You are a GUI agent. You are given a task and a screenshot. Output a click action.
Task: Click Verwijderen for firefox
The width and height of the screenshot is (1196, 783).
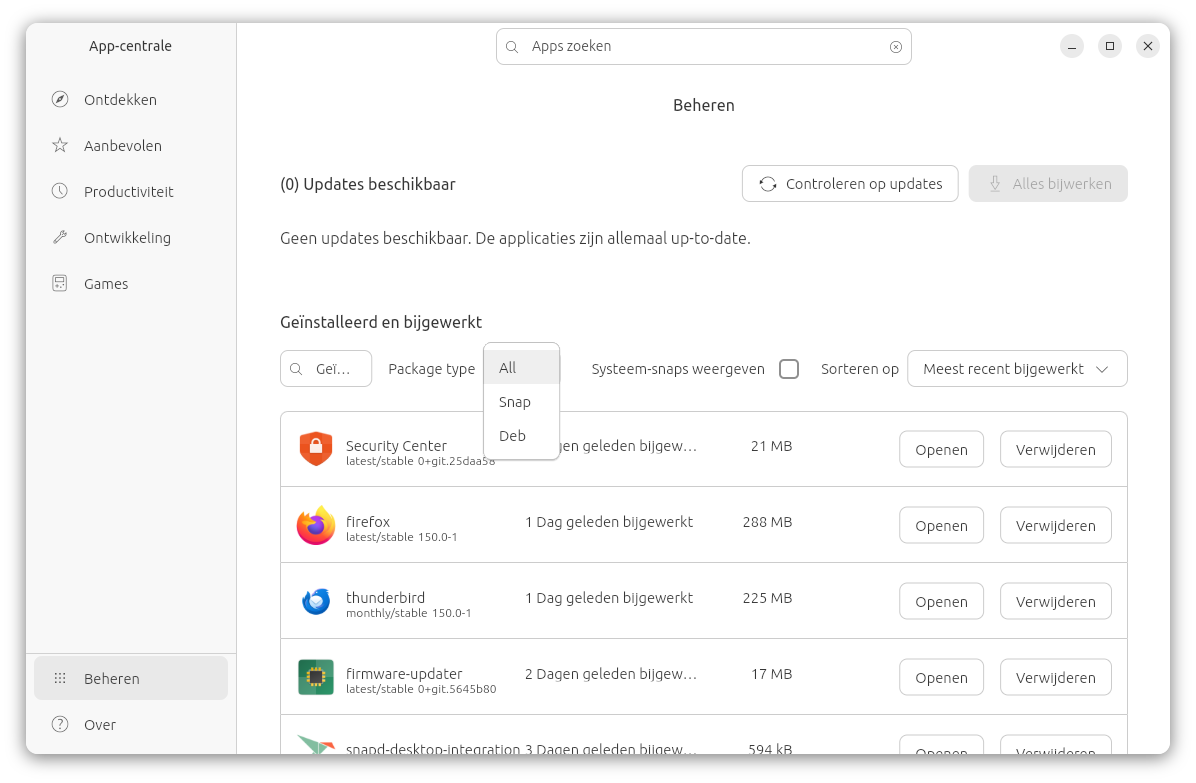1055,526
